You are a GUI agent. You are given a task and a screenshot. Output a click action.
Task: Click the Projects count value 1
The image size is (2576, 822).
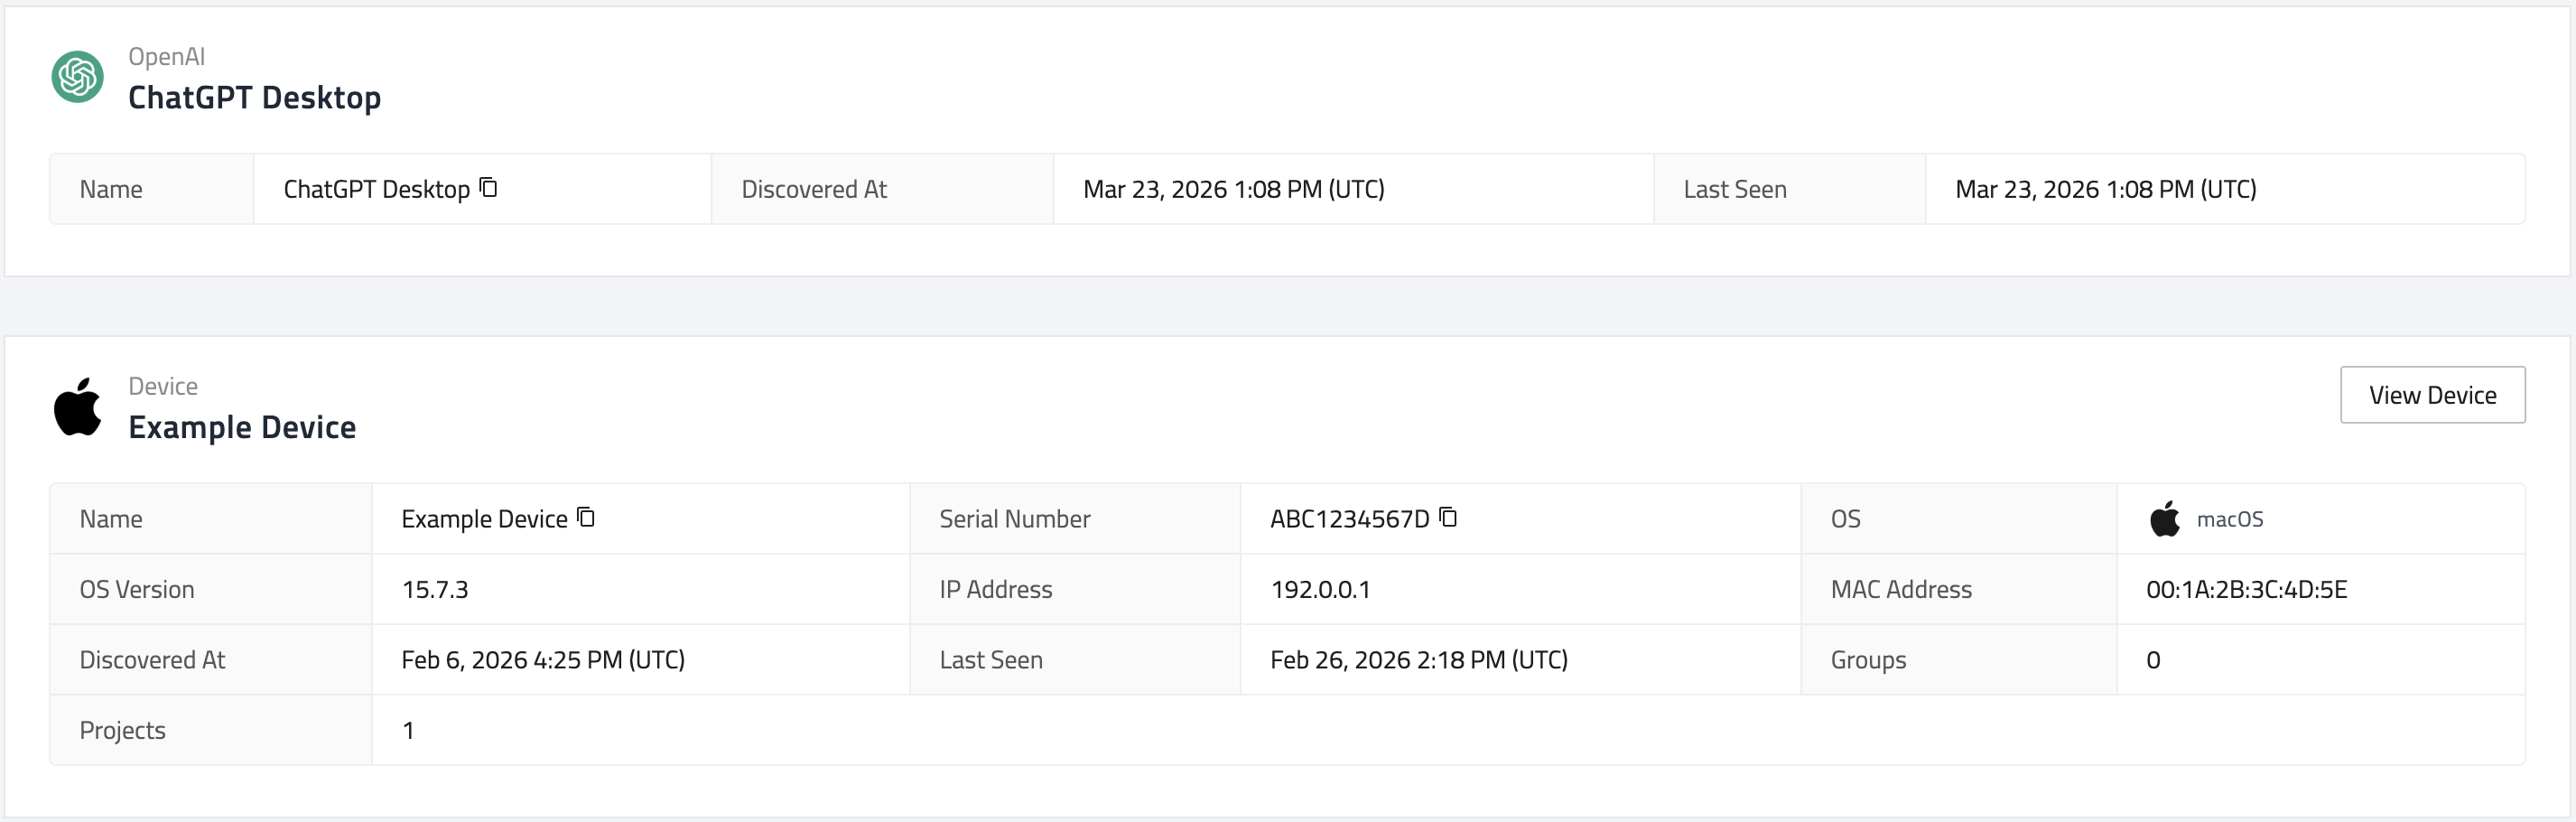408,731
